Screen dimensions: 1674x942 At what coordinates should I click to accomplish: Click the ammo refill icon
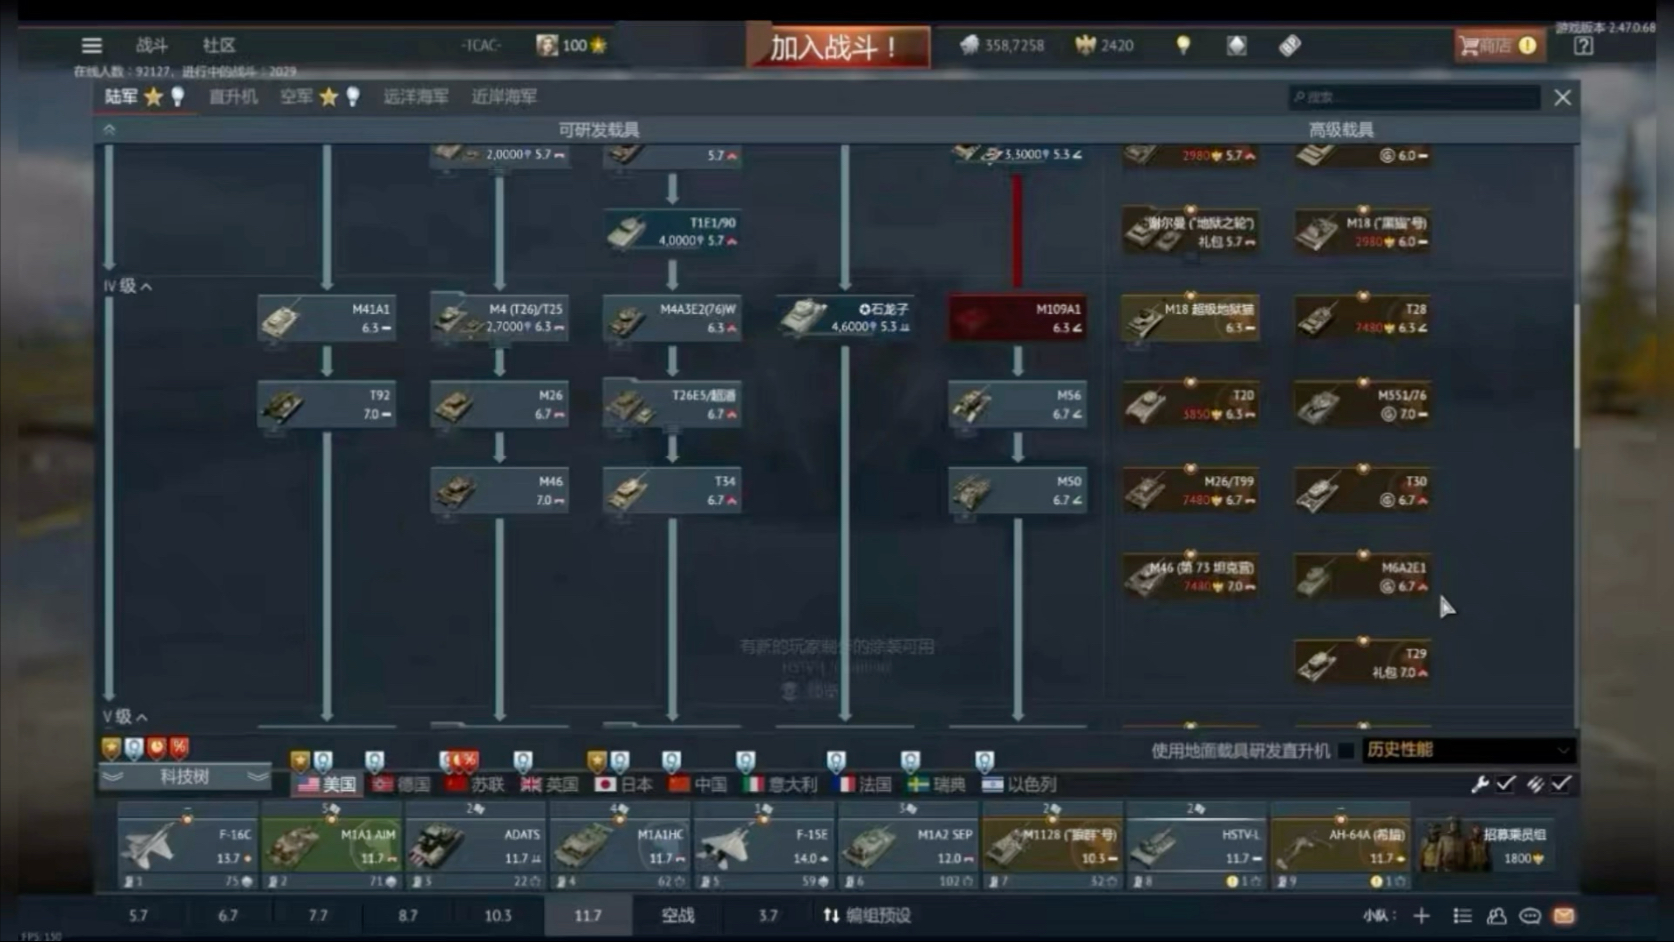pyautogui.click(x=1535, y=784)
